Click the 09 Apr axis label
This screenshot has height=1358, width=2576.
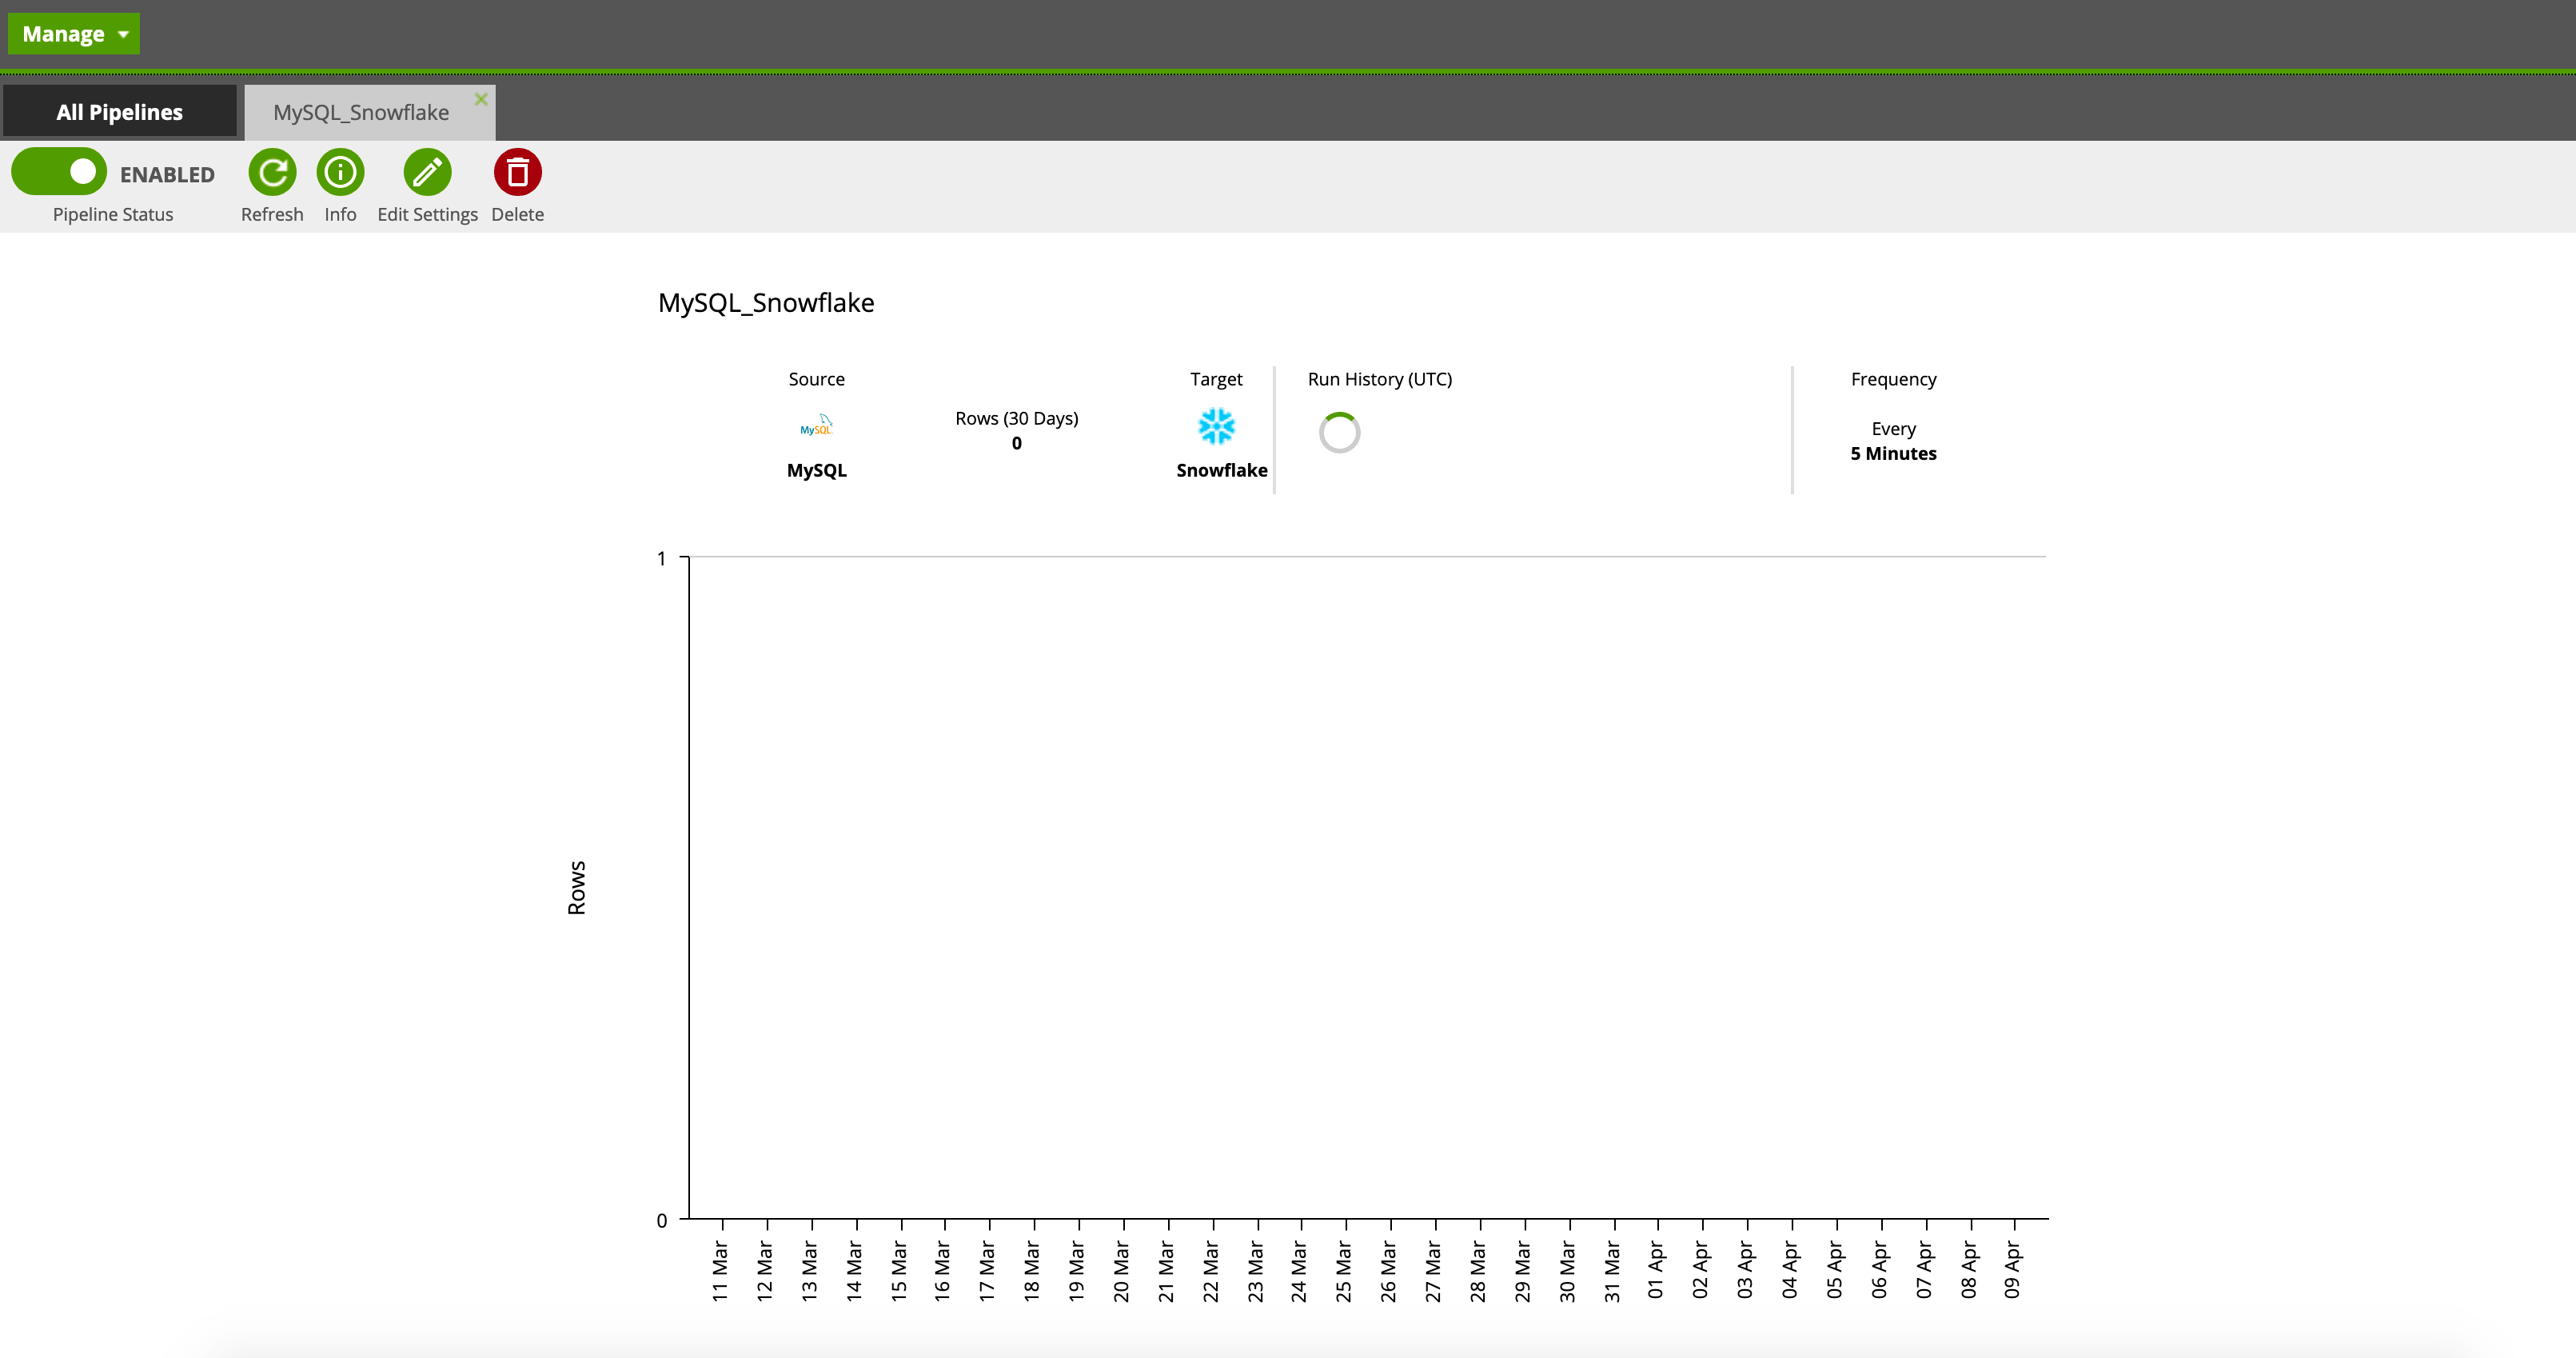(2013, 1270)
